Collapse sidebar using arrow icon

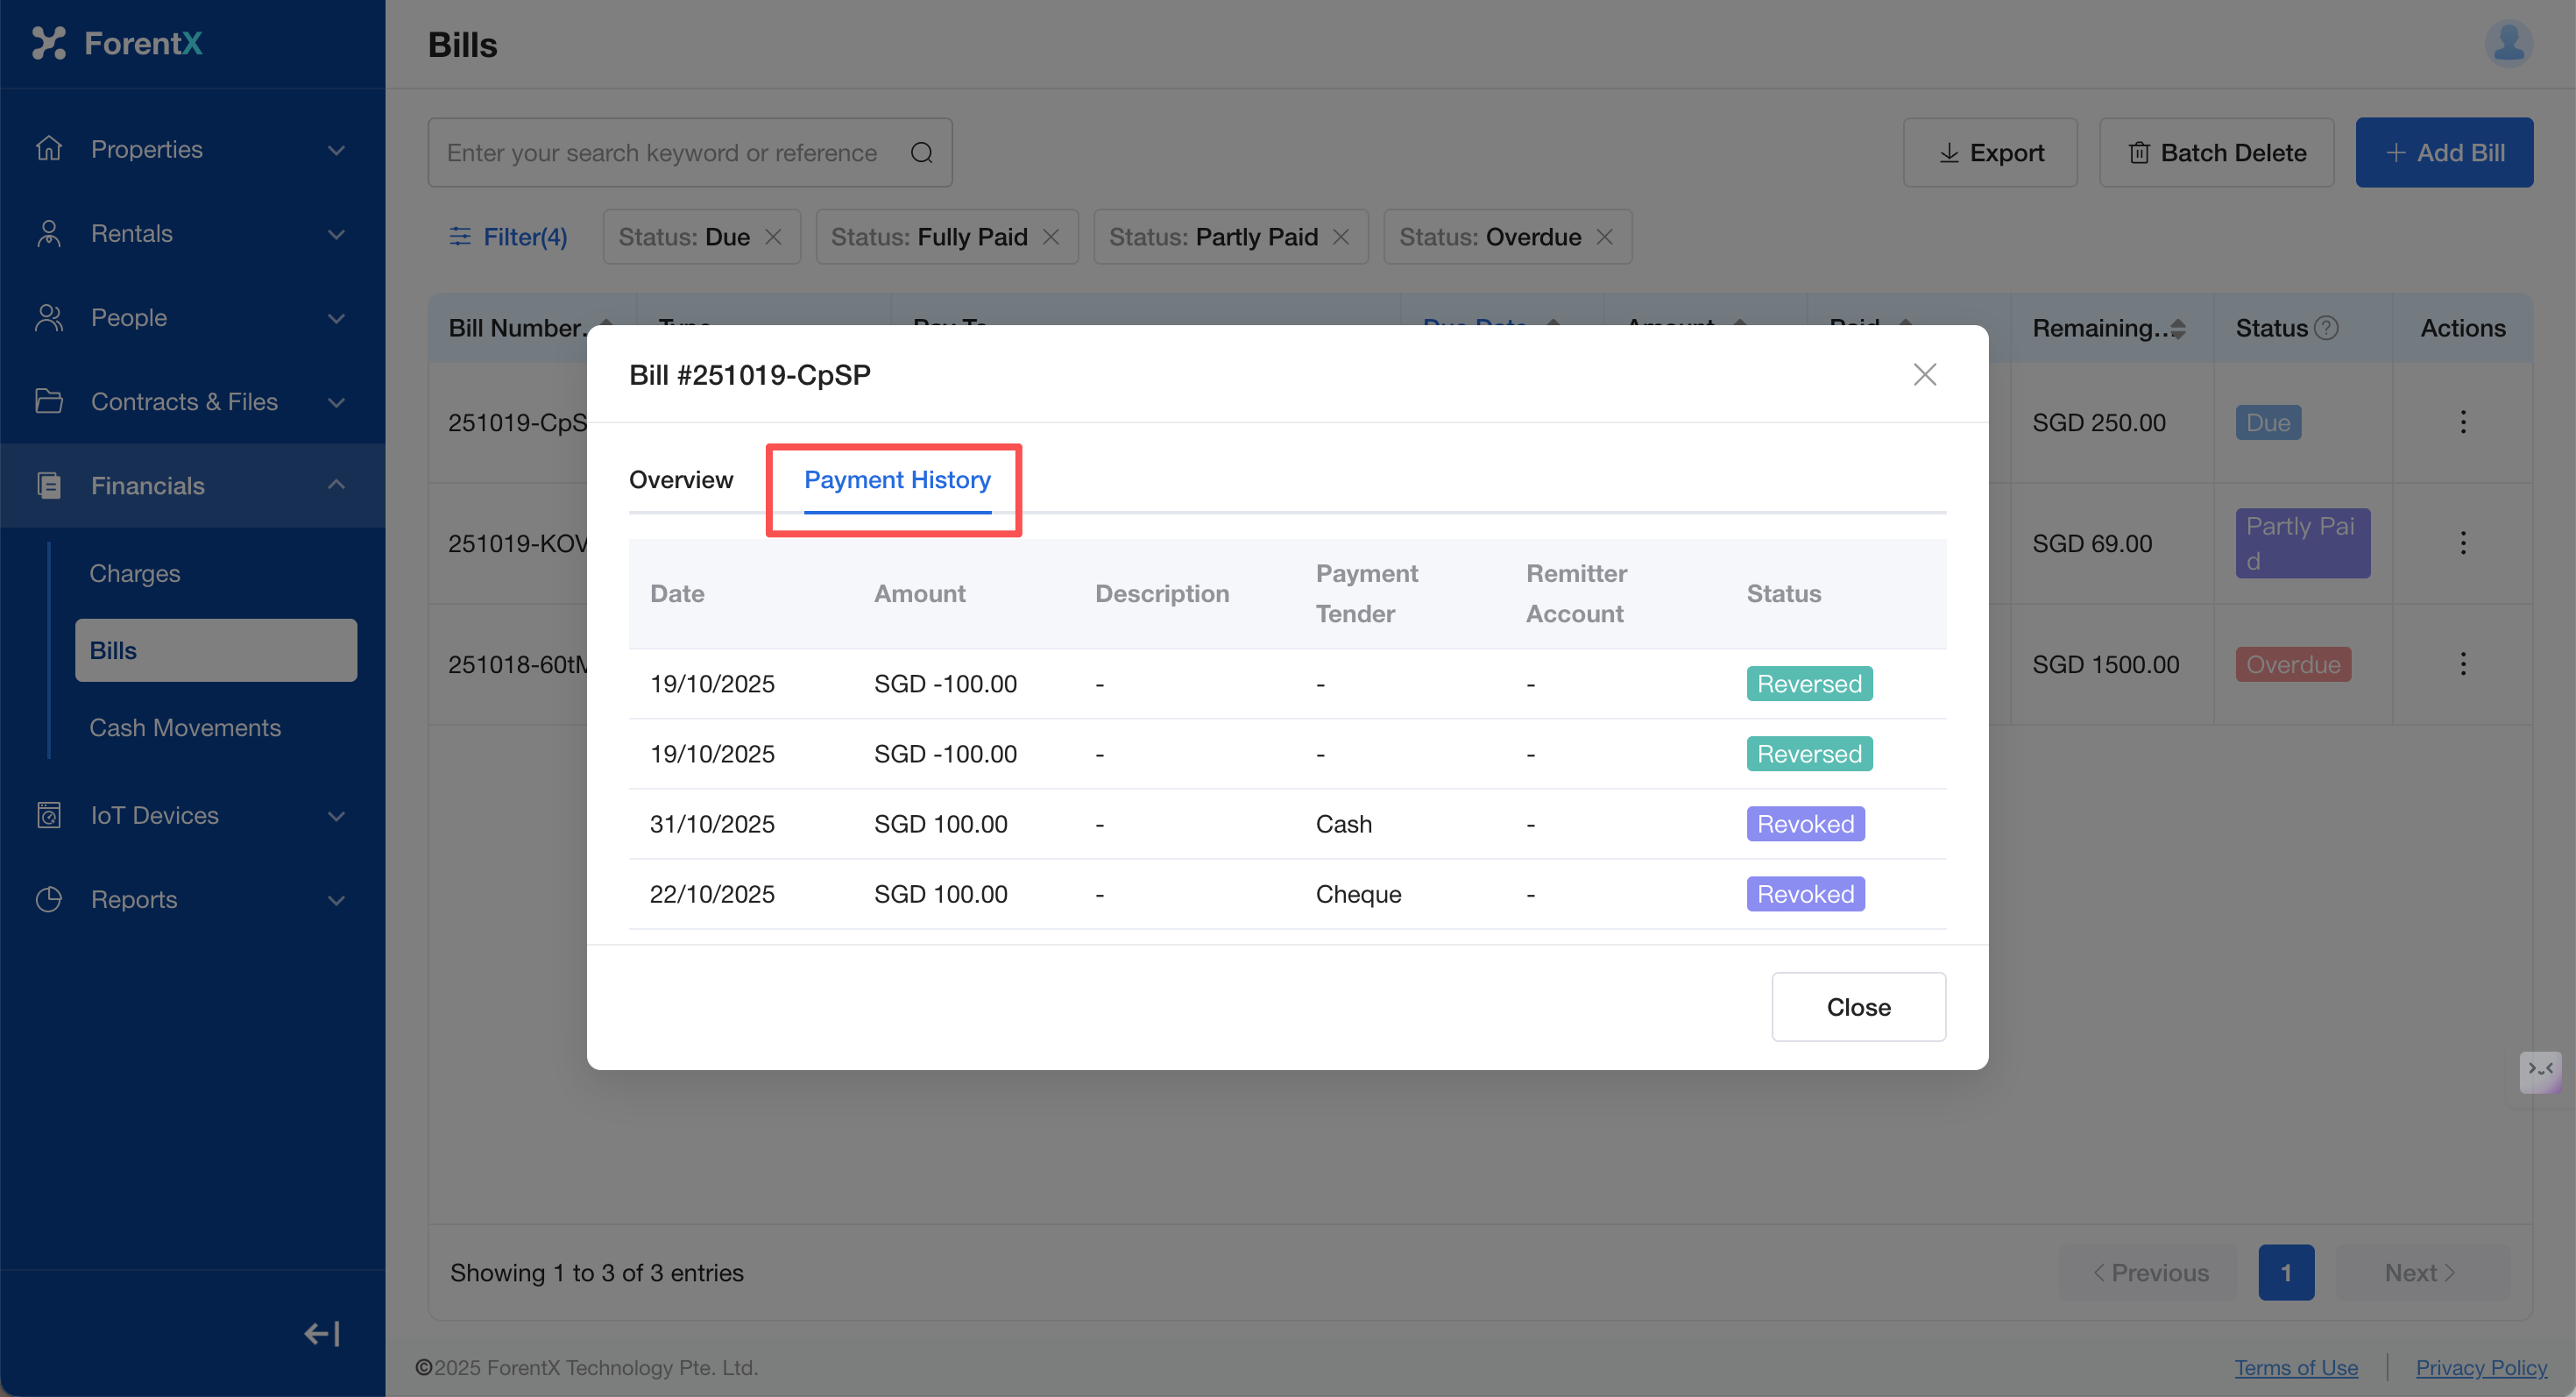tap(322, 1333)
